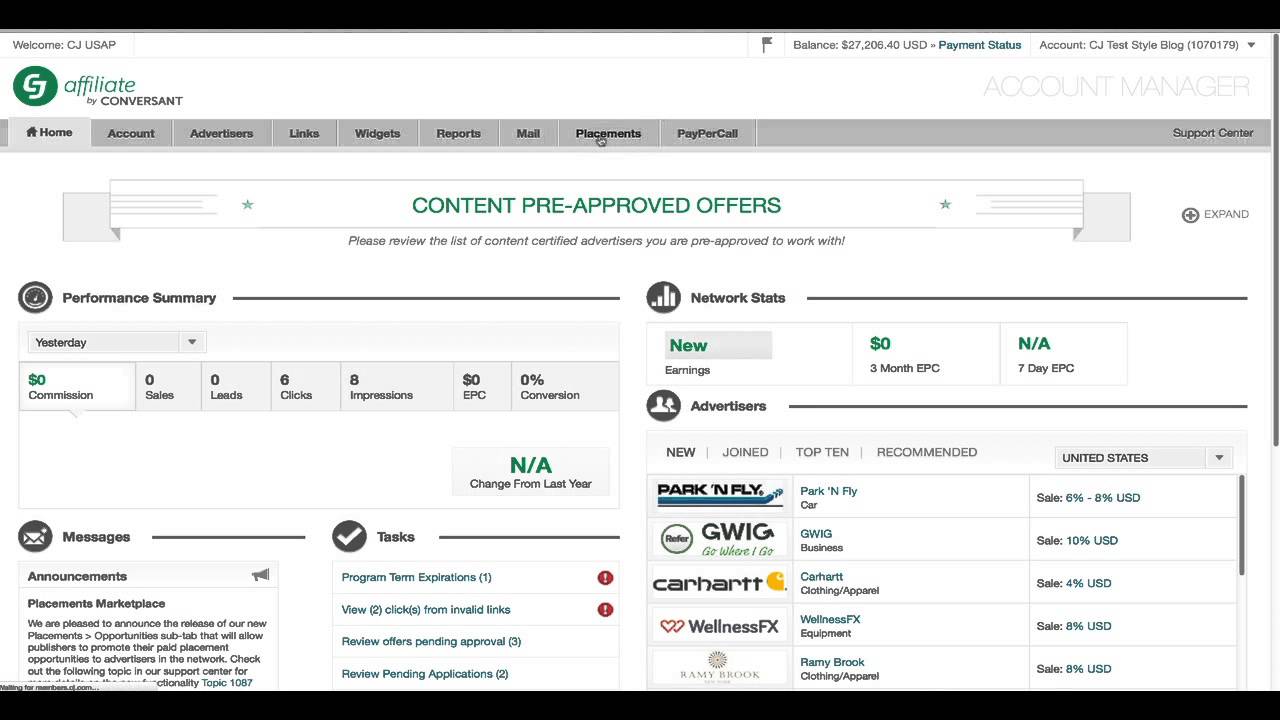This screenshot has height=720, width=1280.
Task: Click the New Earnings network stat
Action: 749,354
